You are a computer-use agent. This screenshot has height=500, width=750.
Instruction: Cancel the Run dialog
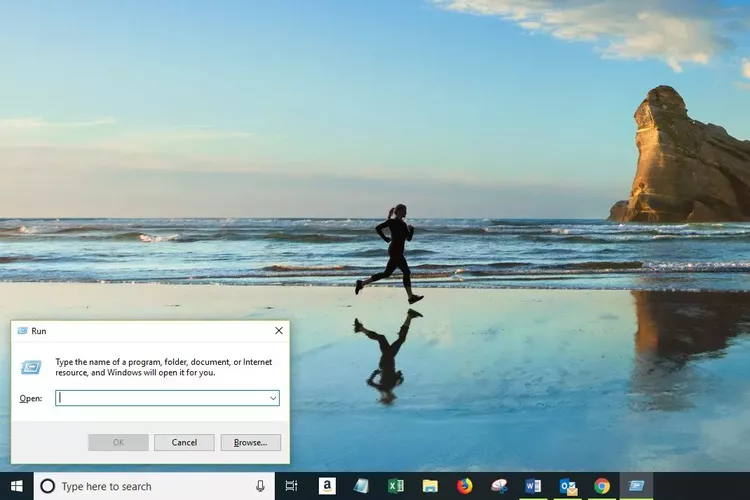(x=184, y=443)
